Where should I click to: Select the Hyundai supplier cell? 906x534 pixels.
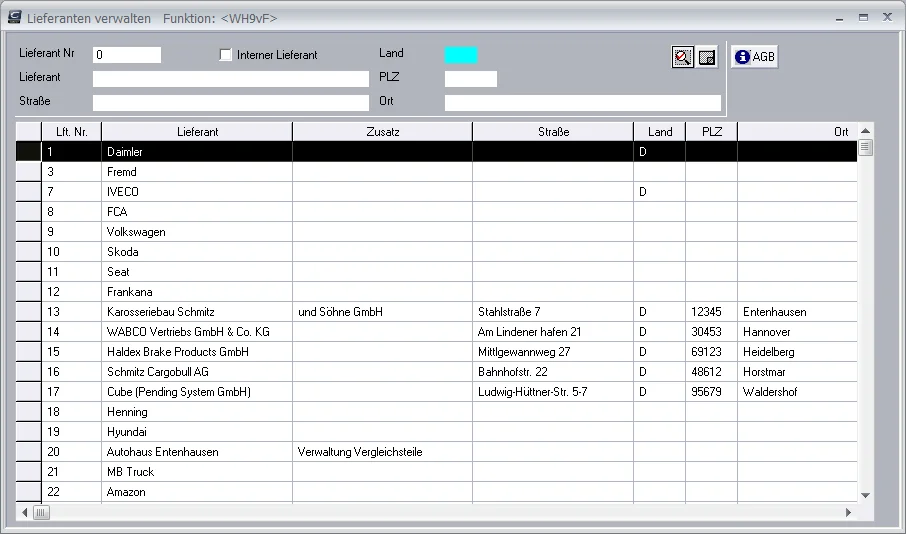tap(197, 432)
